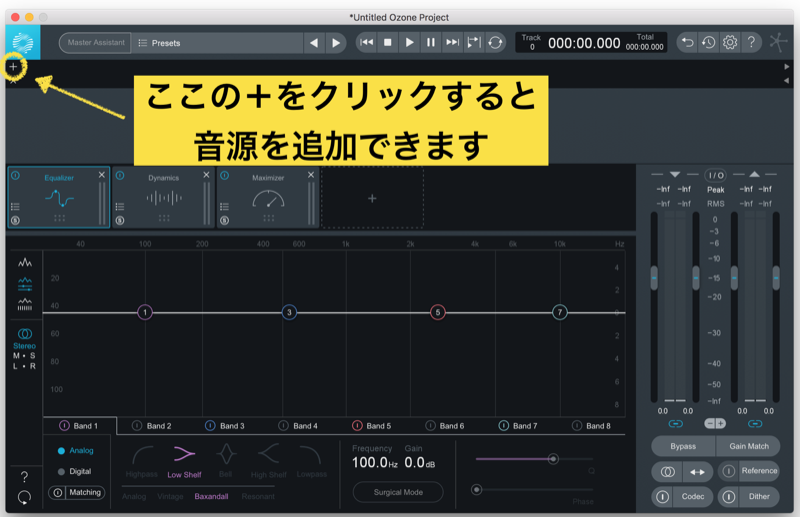Remove the Maximizer module
This screenshot has height=517, width=800.
click(x=311, y=175)
